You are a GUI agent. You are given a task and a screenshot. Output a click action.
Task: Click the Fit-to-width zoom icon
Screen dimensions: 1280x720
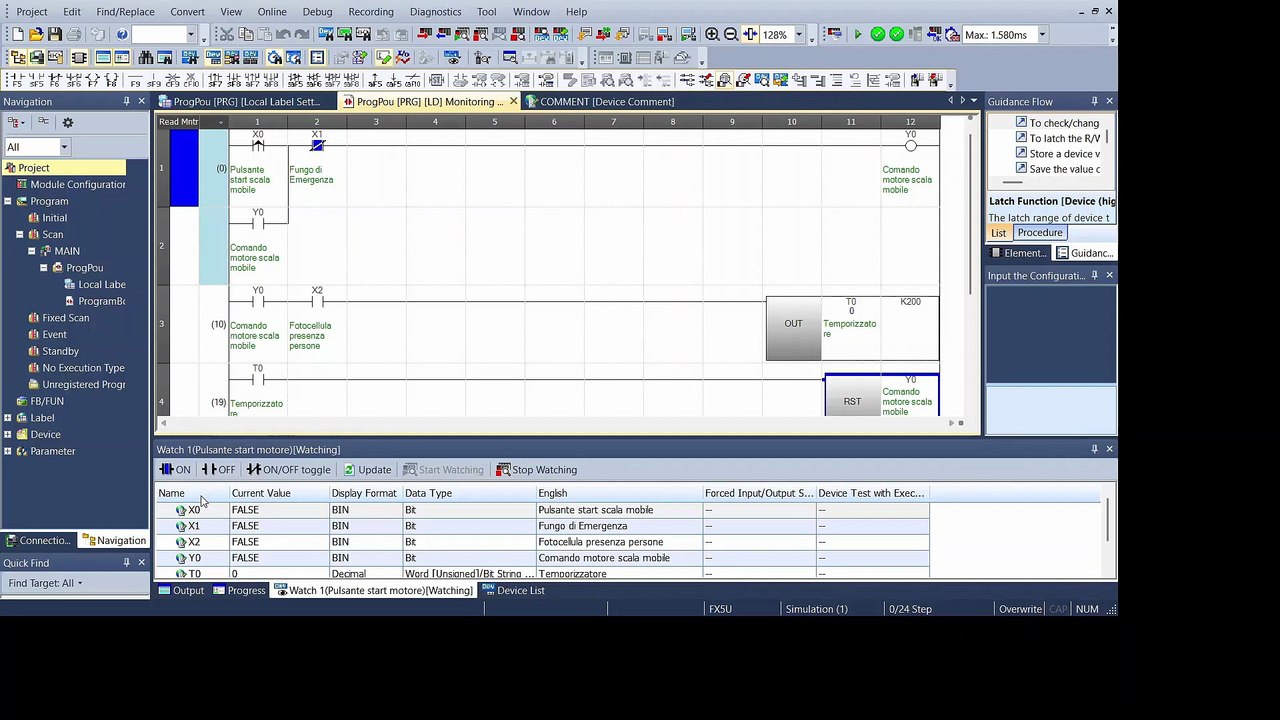[750, 34]
